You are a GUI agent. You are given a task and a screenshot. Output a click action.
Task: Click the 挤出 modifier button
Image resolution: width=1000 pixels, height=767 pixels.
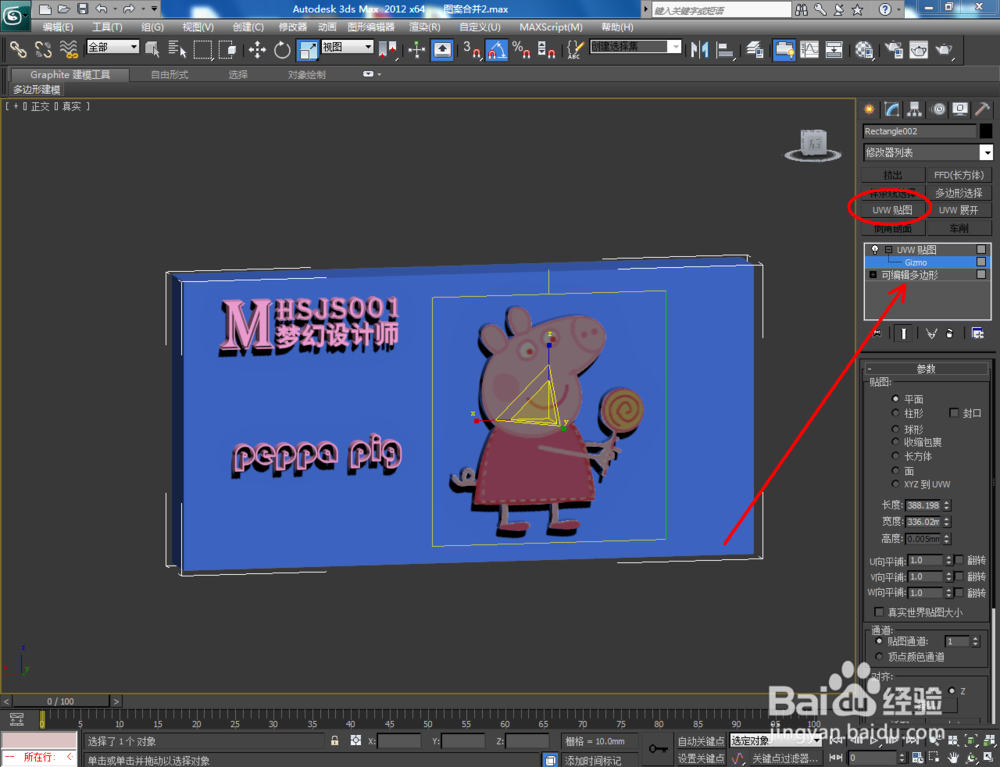click(x=893, y=175)
